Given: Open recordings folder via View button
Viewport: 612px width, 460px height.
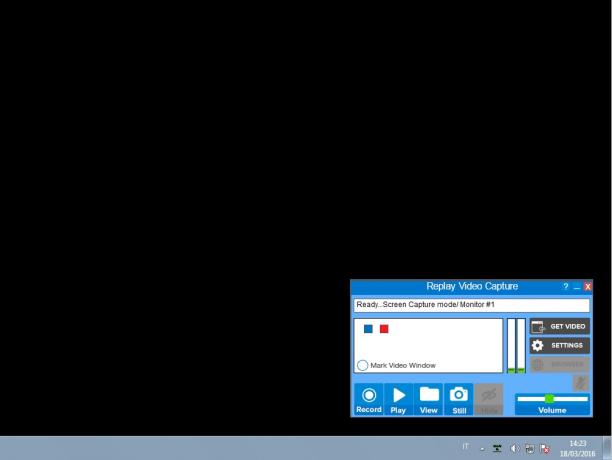Looking at the screenshot, I should [429, 399].
